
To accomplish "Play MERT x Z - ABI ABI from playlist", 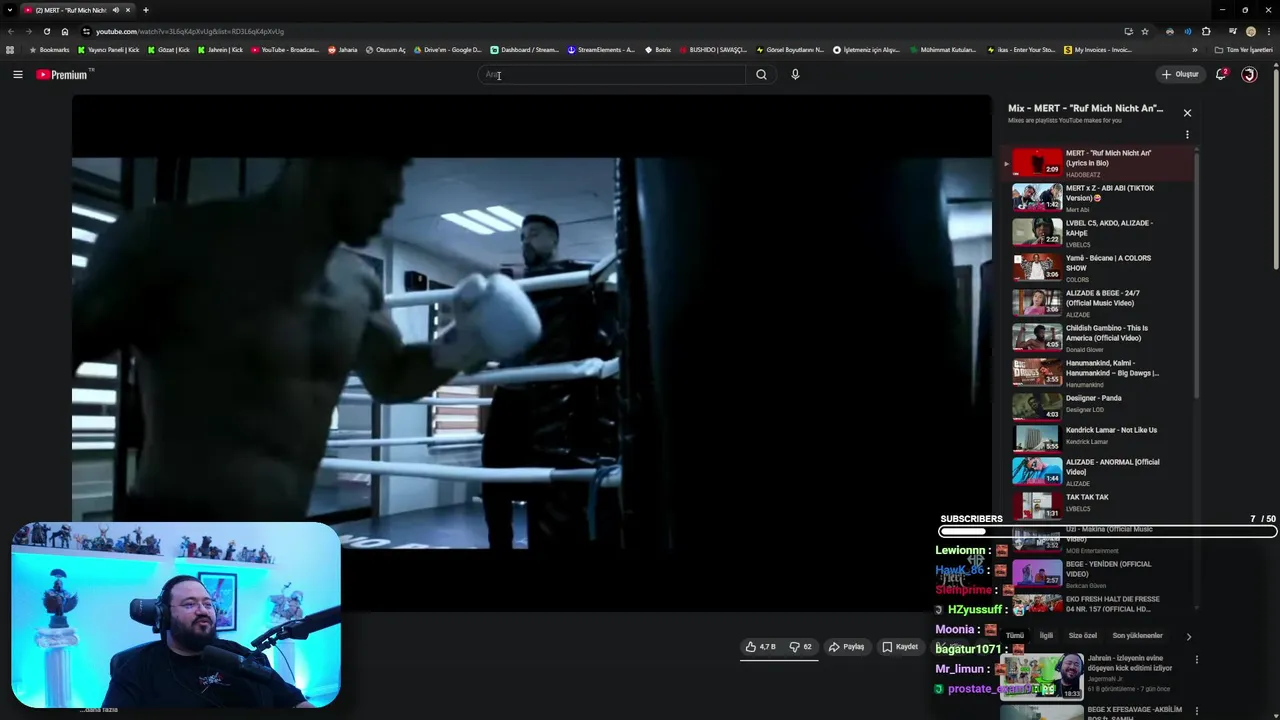I will pos(1098,197).
